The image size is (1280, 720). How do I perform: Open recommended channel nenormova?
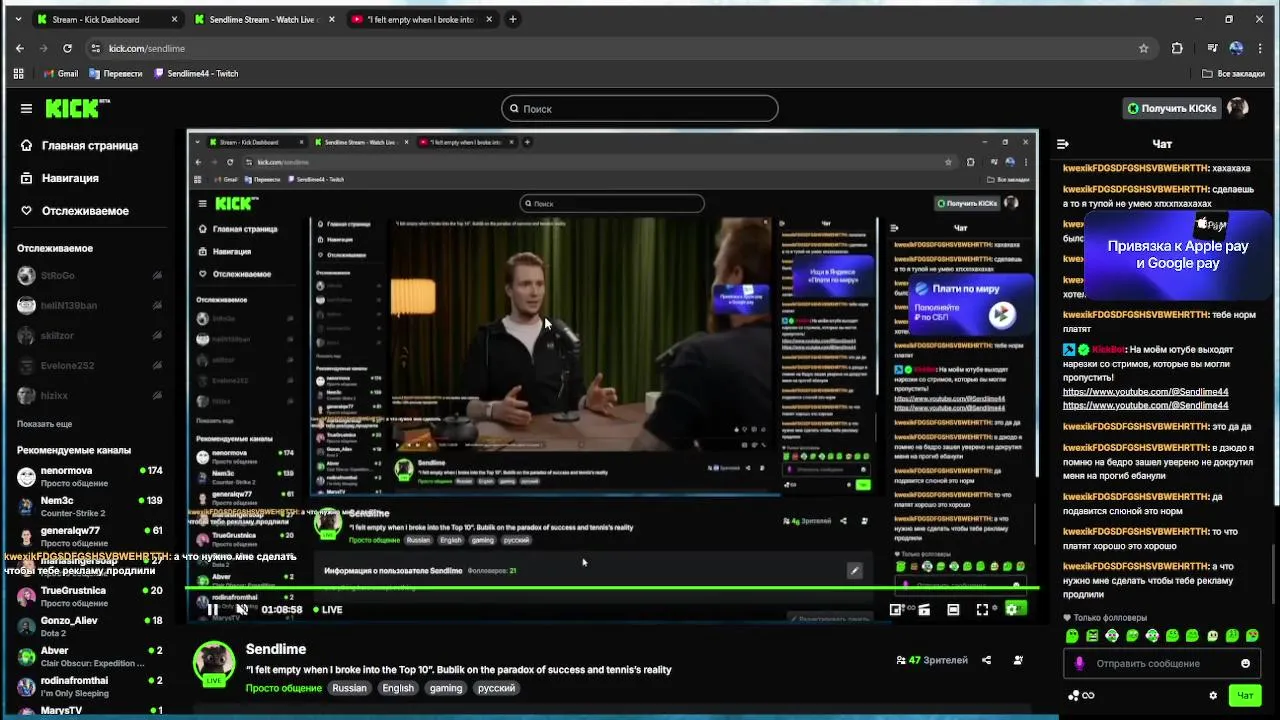(x=90, y=476)
